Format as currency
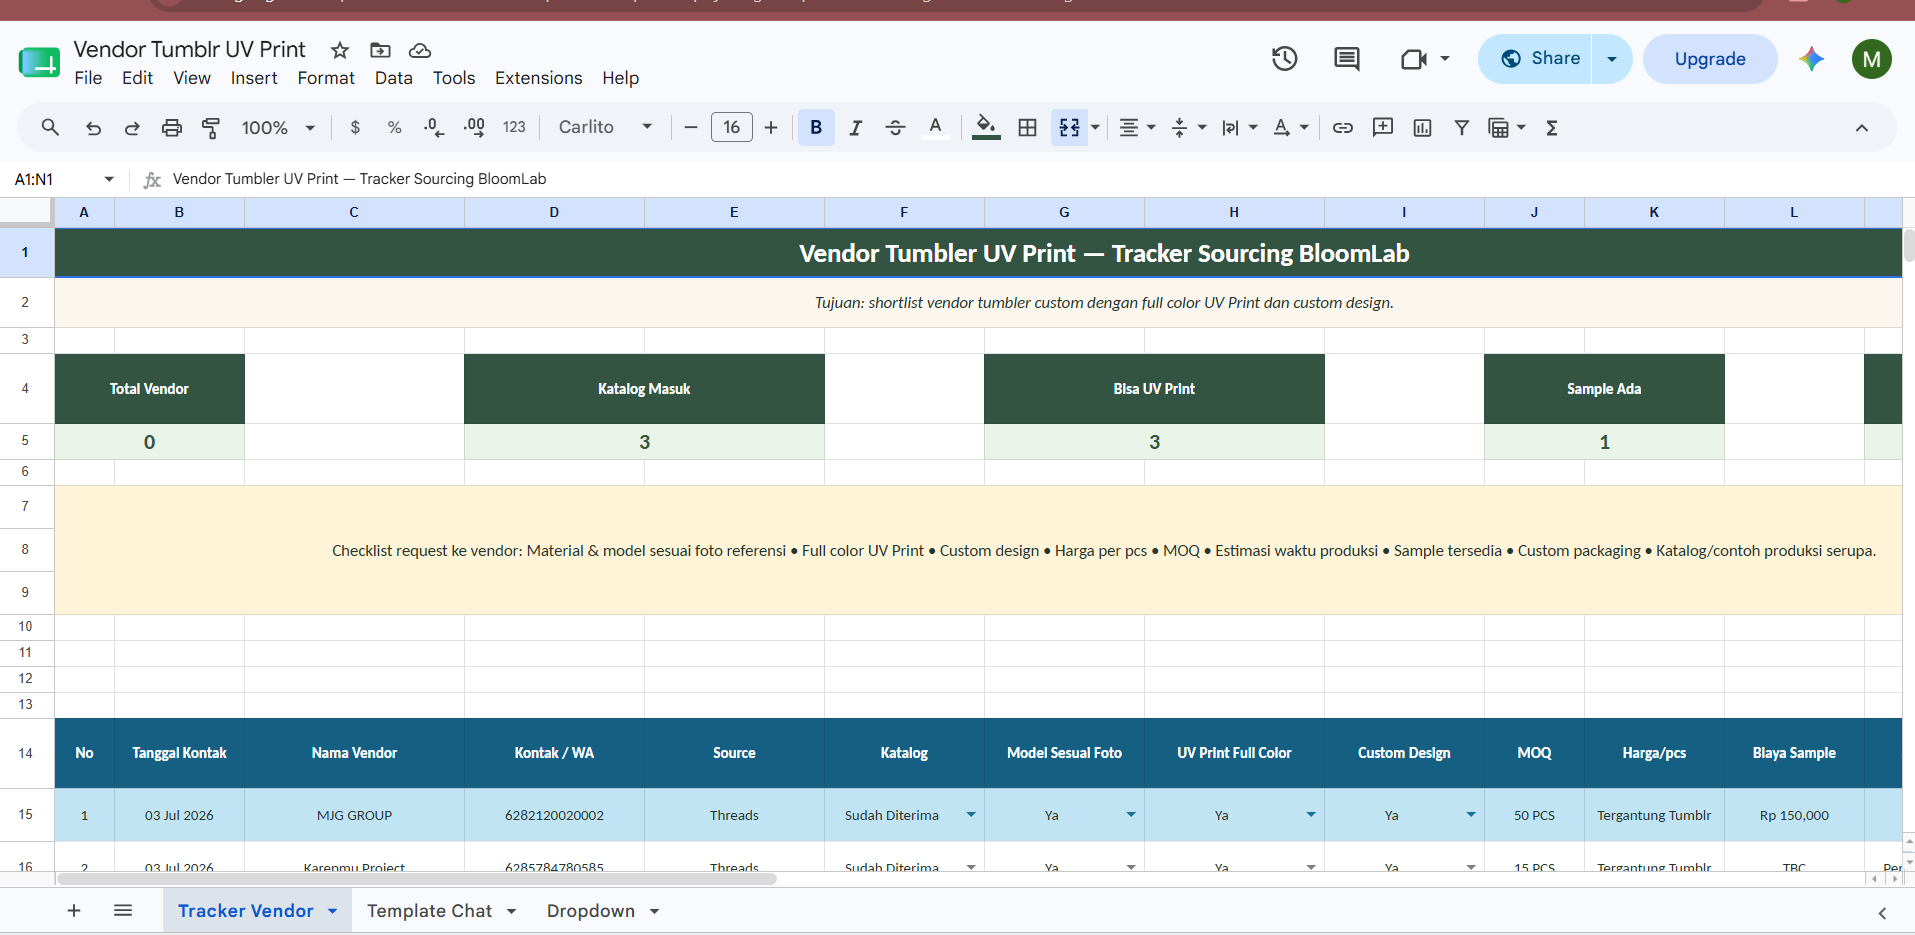The width and height of the screenshot is (1915, 935). click(355, 128)
